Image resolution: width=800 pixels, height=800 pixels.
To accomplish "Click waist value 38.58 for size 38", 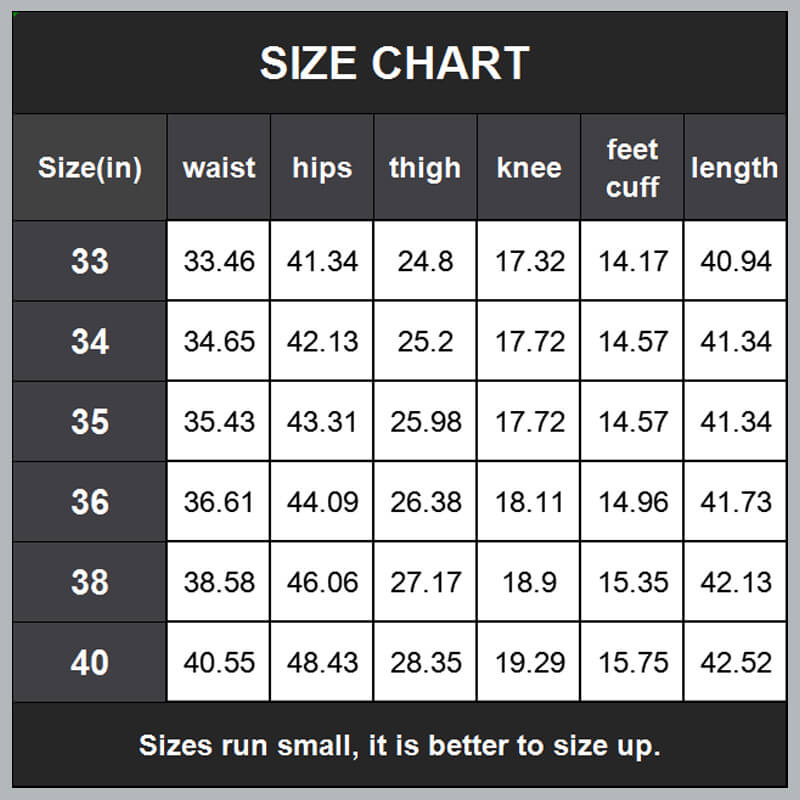I will tap(219, 582).
